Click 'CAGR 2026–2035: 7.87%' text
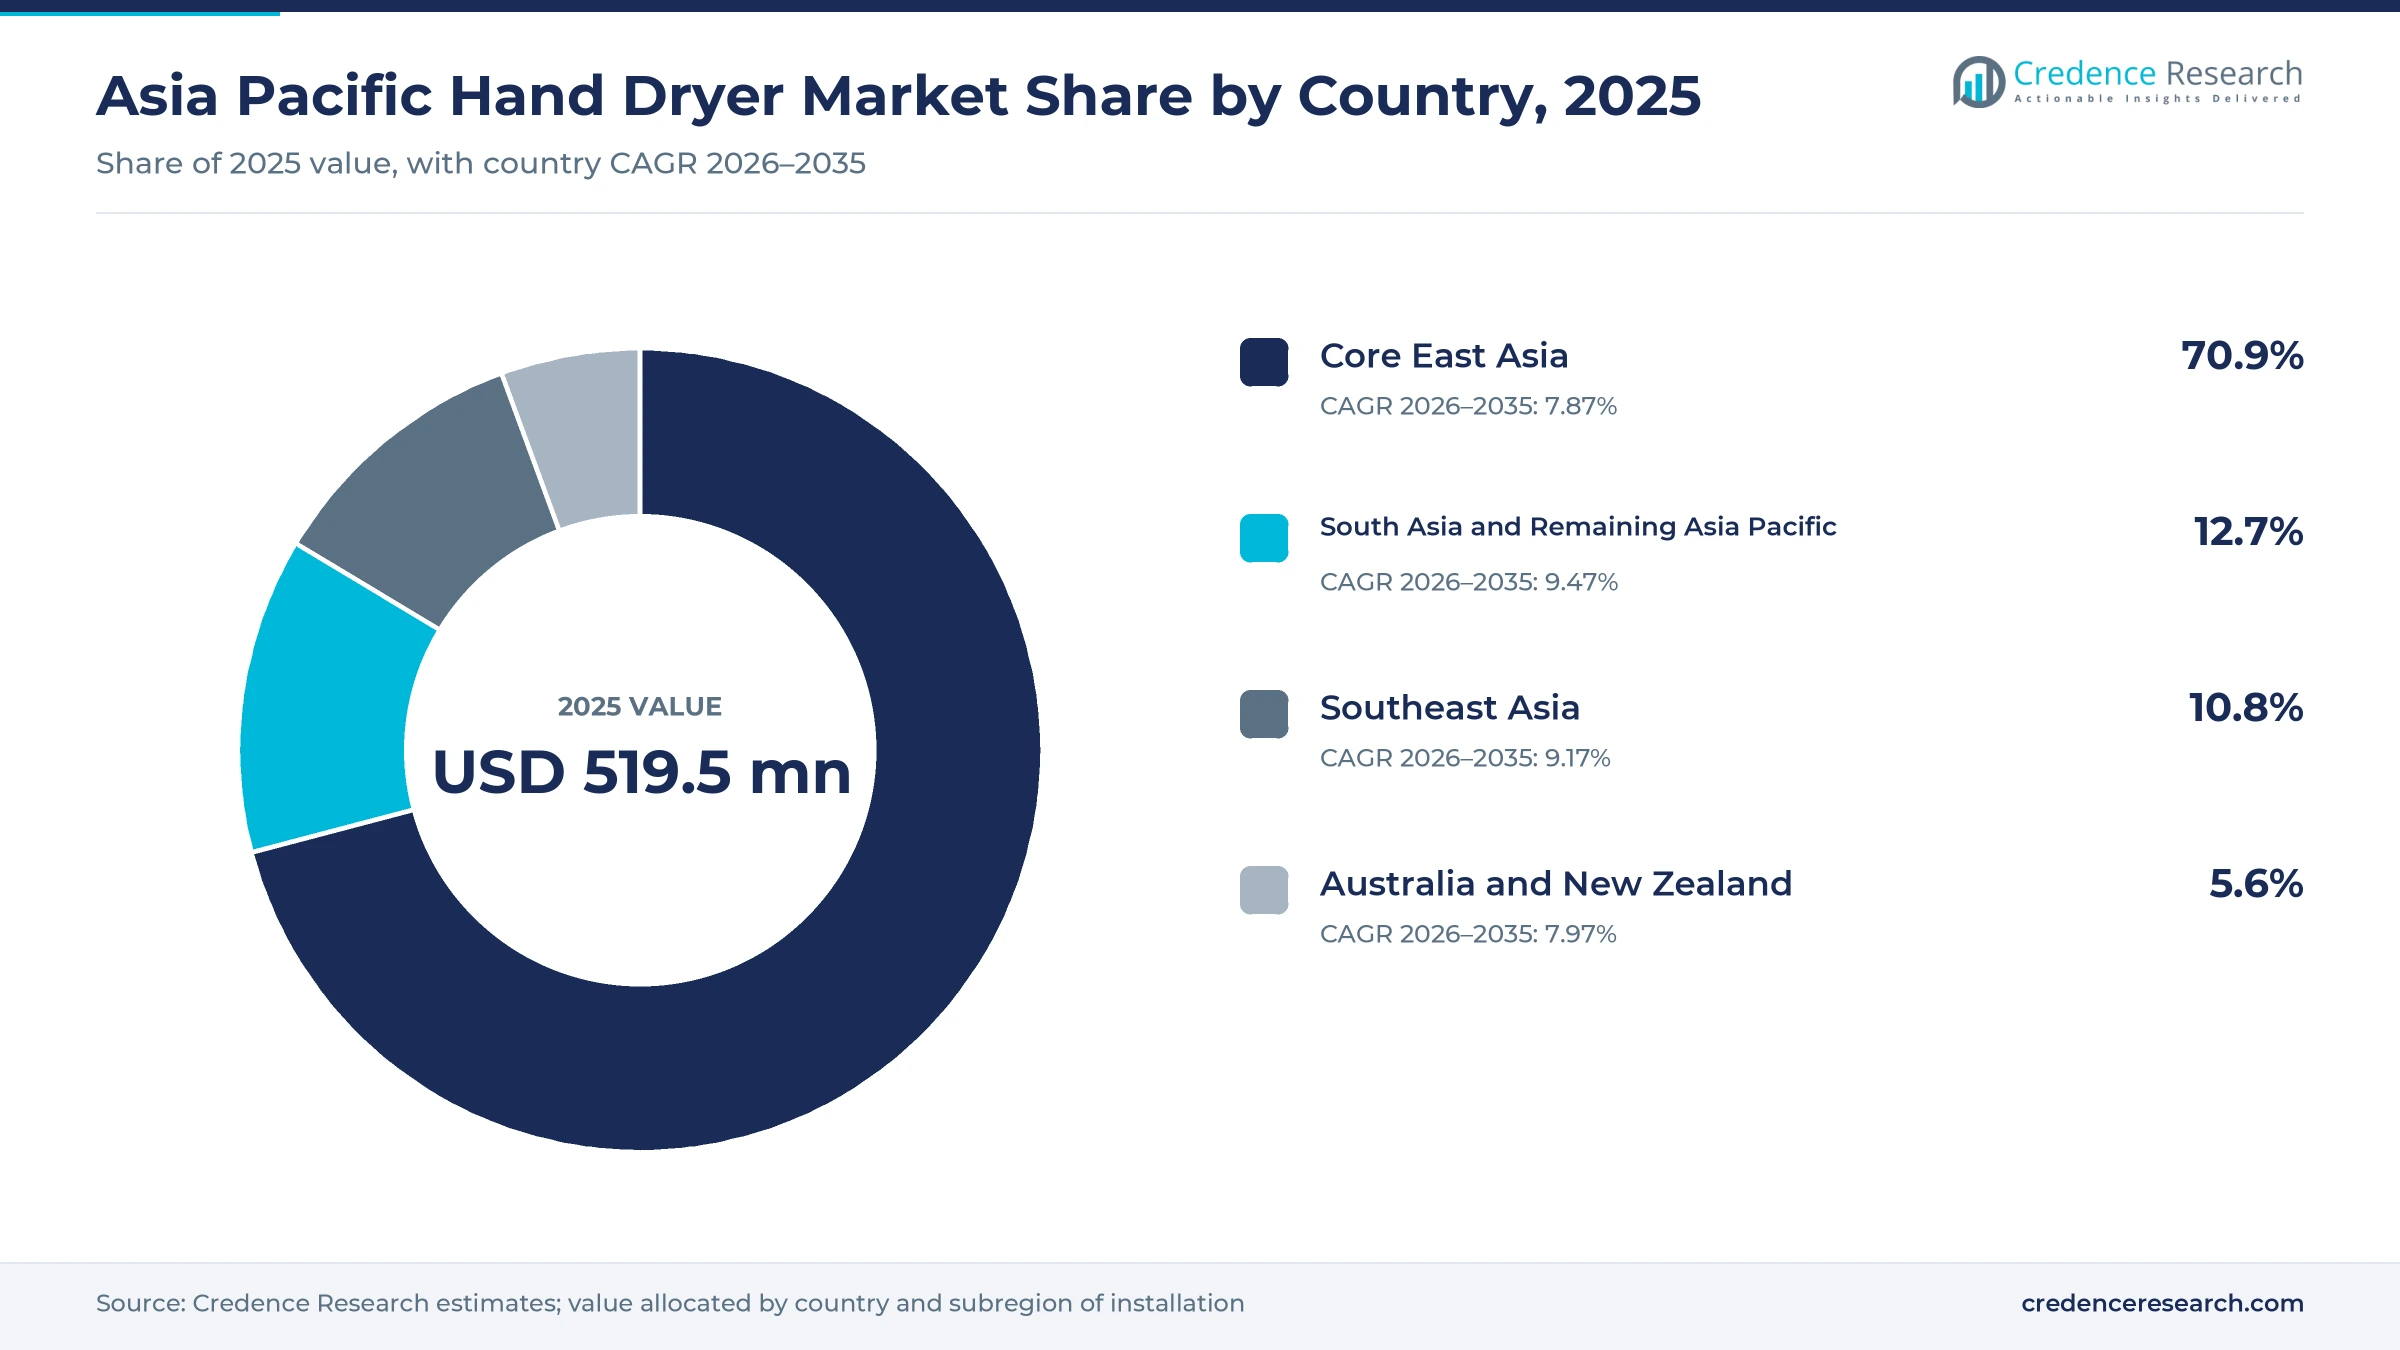The image size is (2400, 1350). tap(1468, 406)
